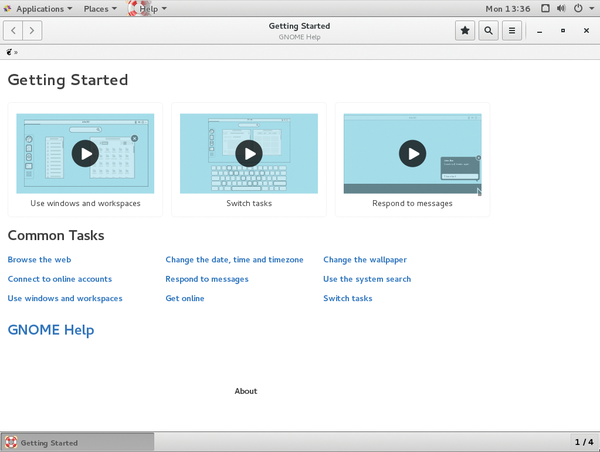600x452 pixels.
Task: Bookmark this page with the star icon
Action: [x=465, y=30]
